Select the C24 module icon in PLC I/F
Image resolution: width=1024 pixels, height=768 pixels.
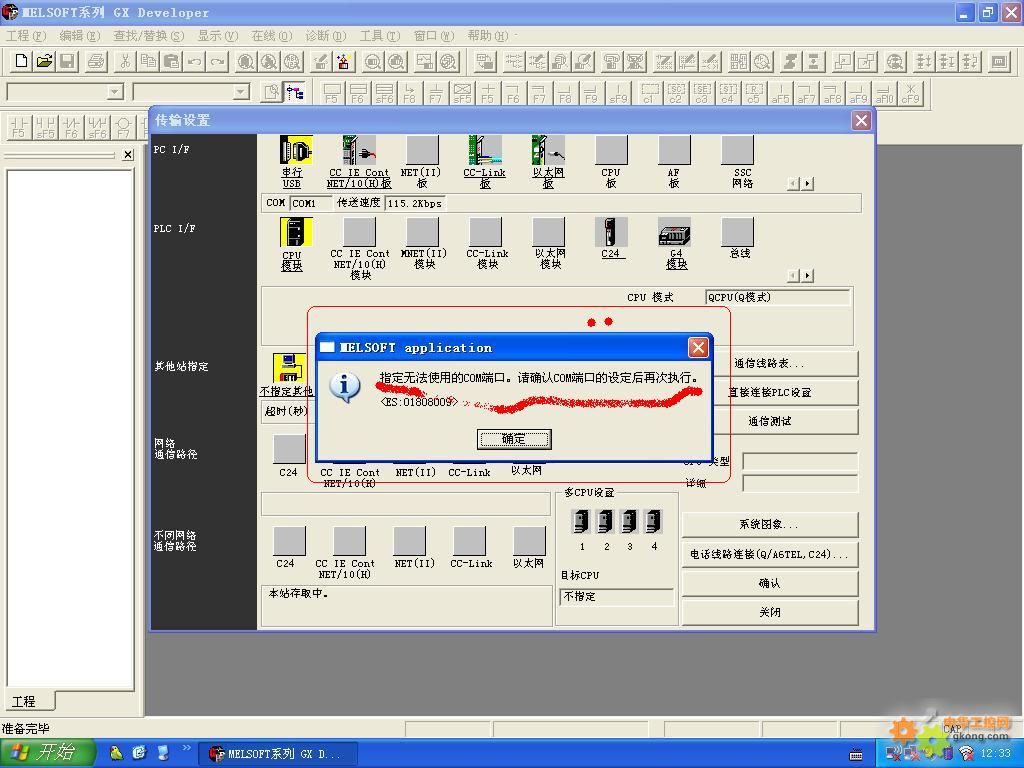tap(611, 232)
